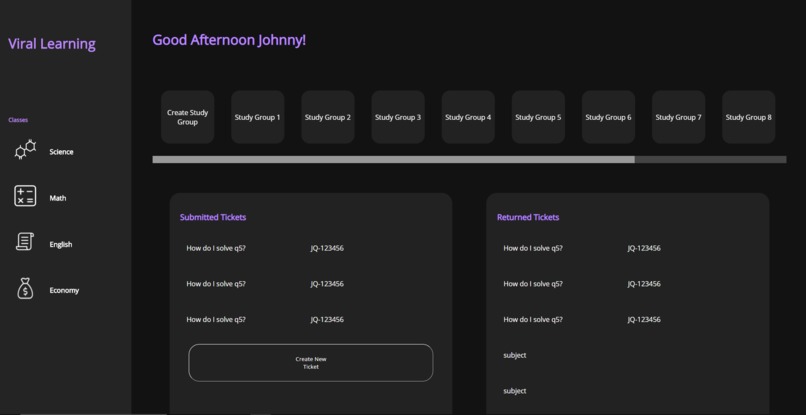The width and height of the screenshot is (806, 415).
Task: Click the study groups horizontal scrollbar thumb
Action: coord(394,159)
